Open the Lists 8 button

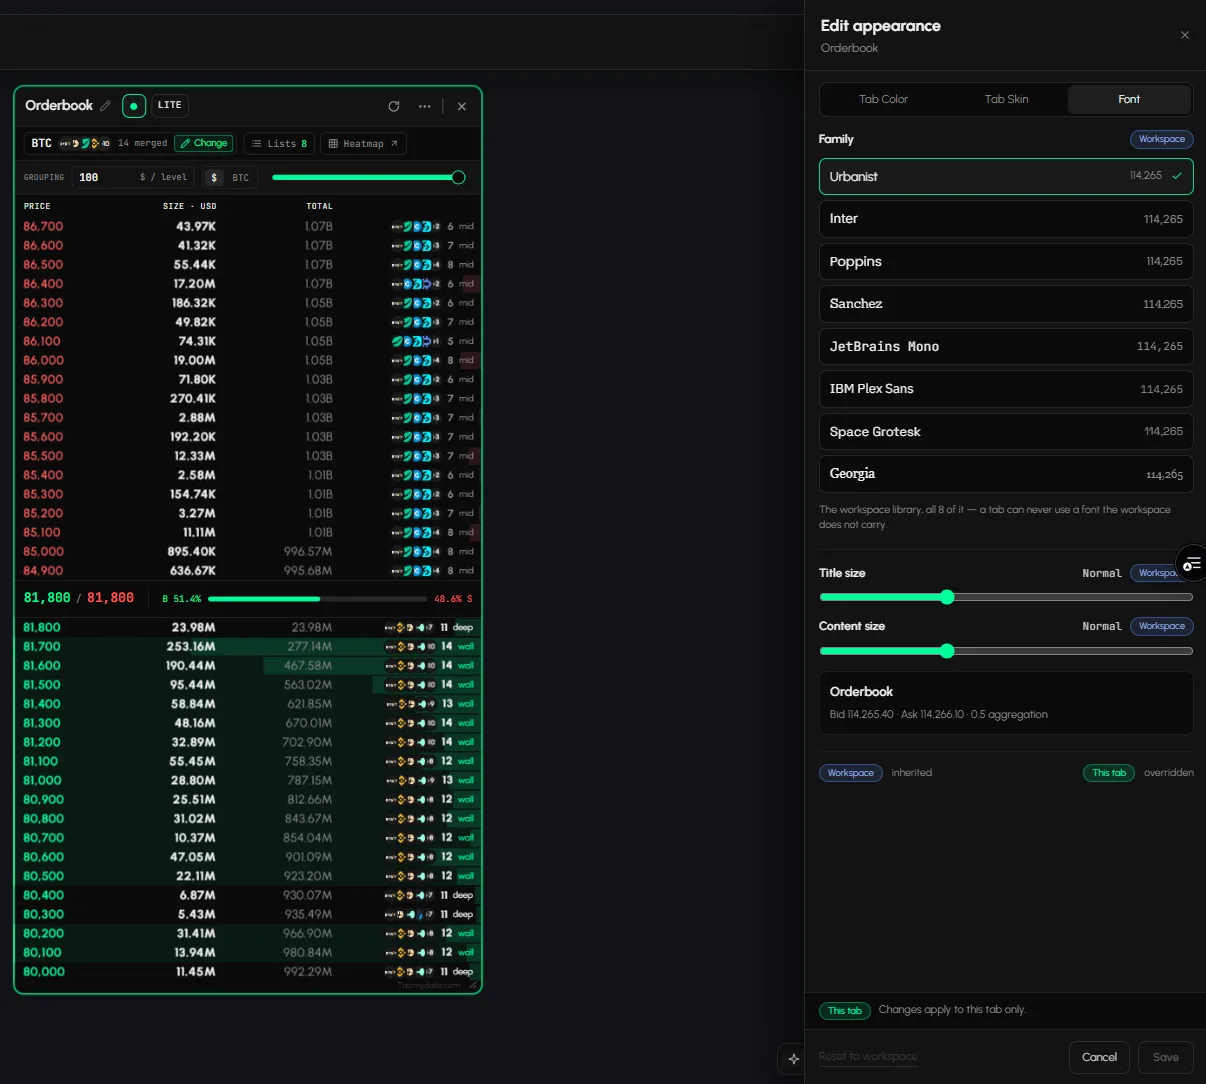[279, 143]
